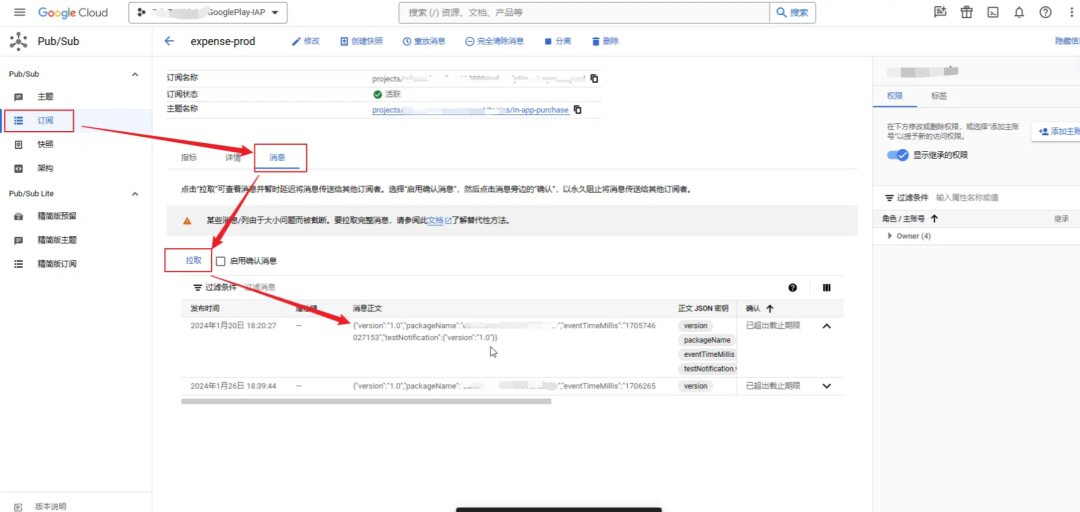Click the 过滤条件 filter icon for messages

(196, 287)
